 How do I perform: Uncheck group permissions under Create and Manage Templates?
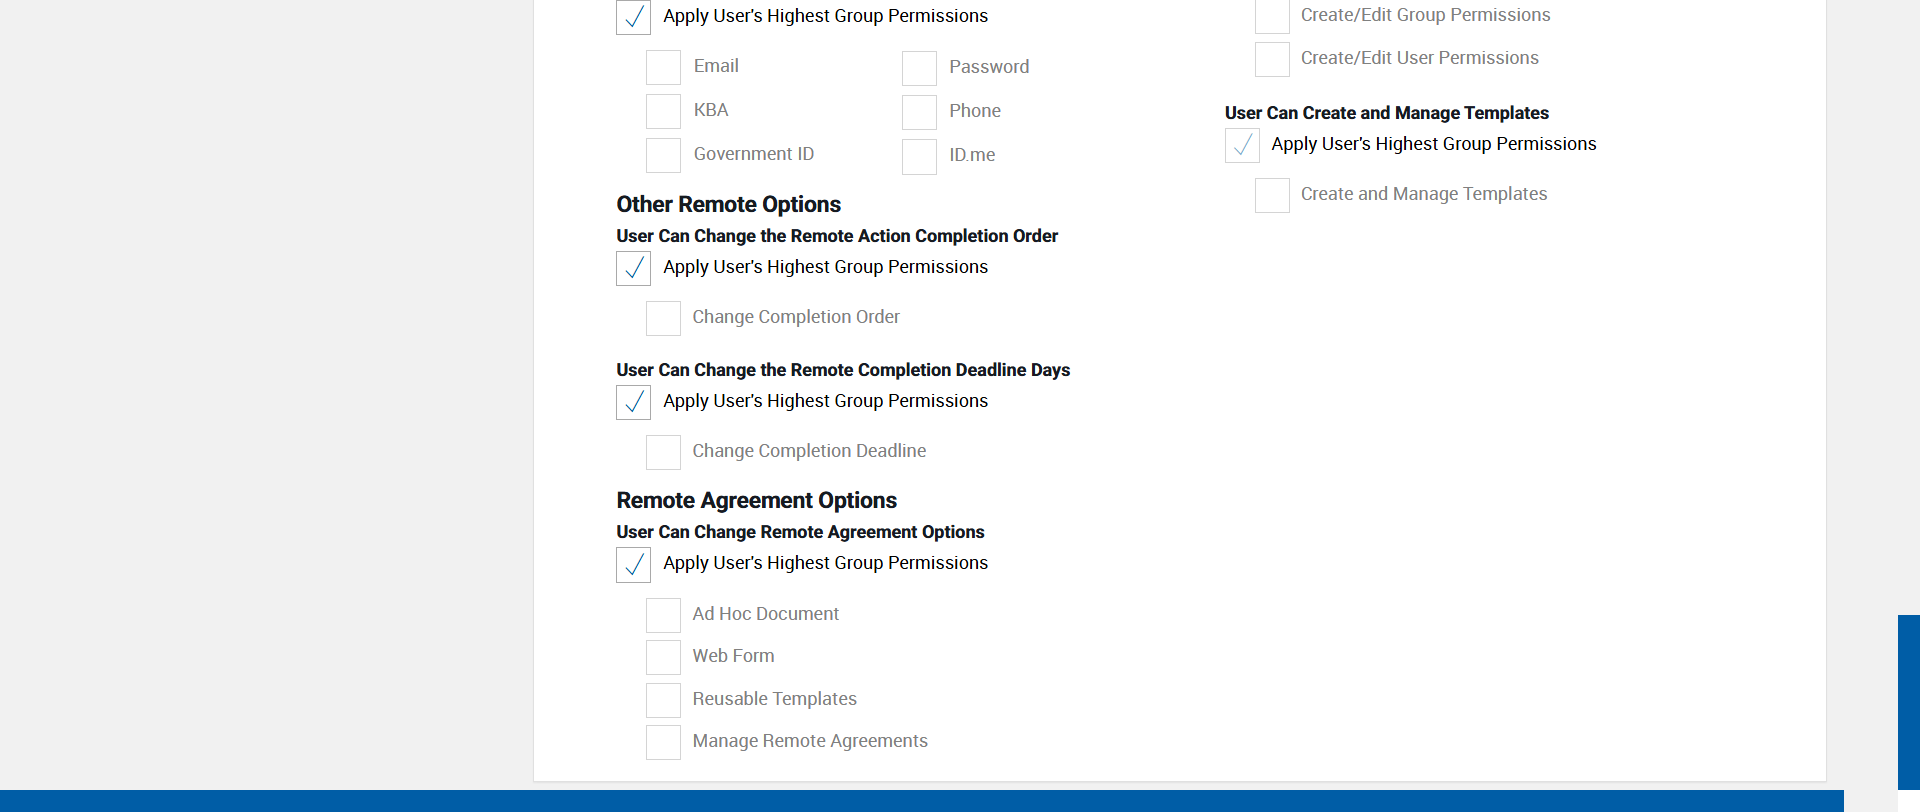coord(1242,145)
